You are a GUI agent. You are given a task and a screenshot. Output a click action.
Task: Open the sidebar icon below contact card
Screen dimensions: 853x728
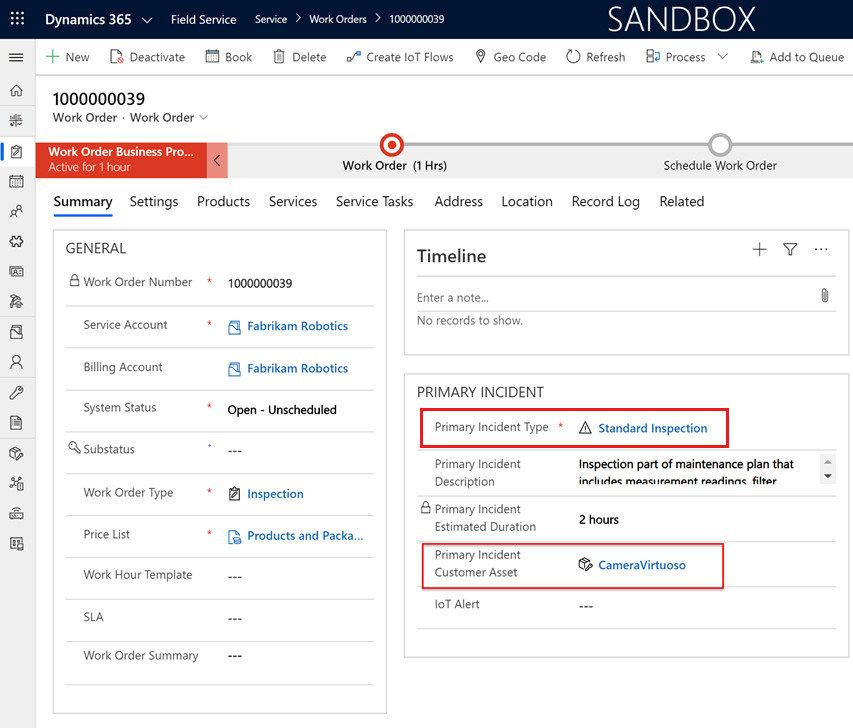(x=17, y=301)
